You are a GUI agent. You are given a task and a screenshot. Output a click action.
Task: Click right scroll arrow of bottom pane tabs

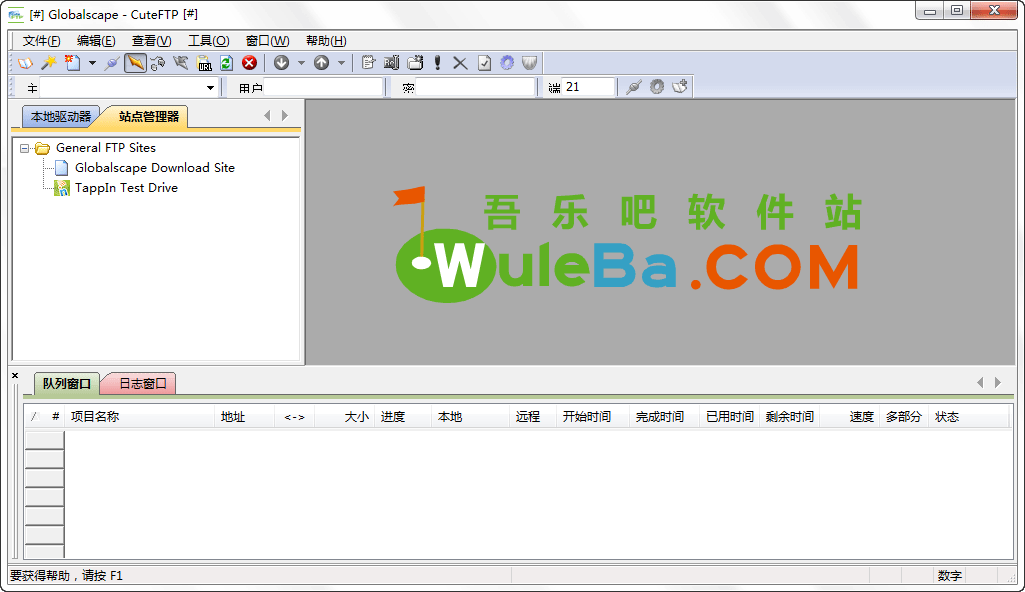point(998,382)
